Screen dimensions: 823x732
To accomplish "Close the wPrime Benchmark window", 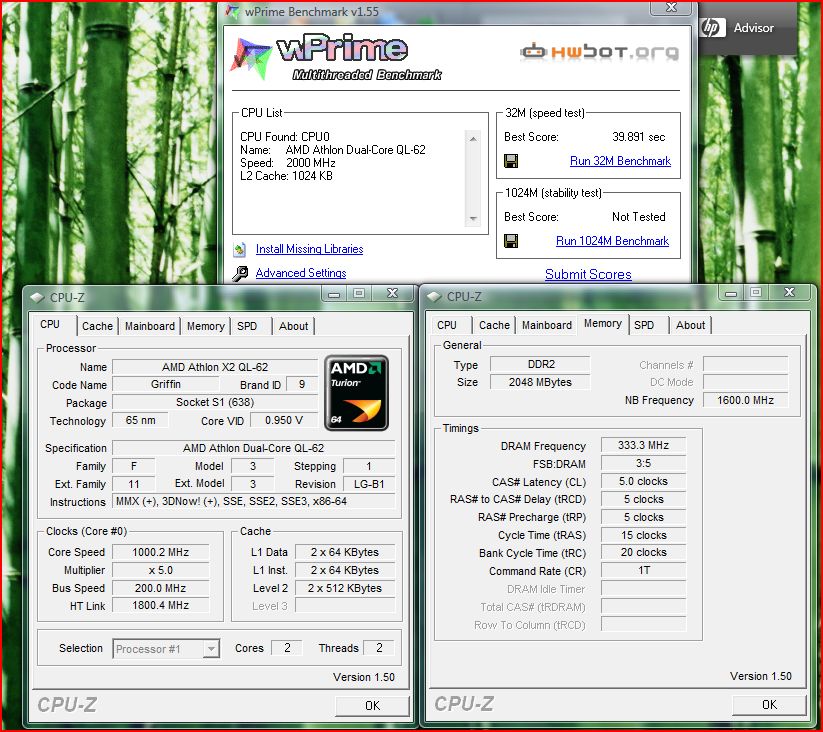I will click(x=671, y=7).
